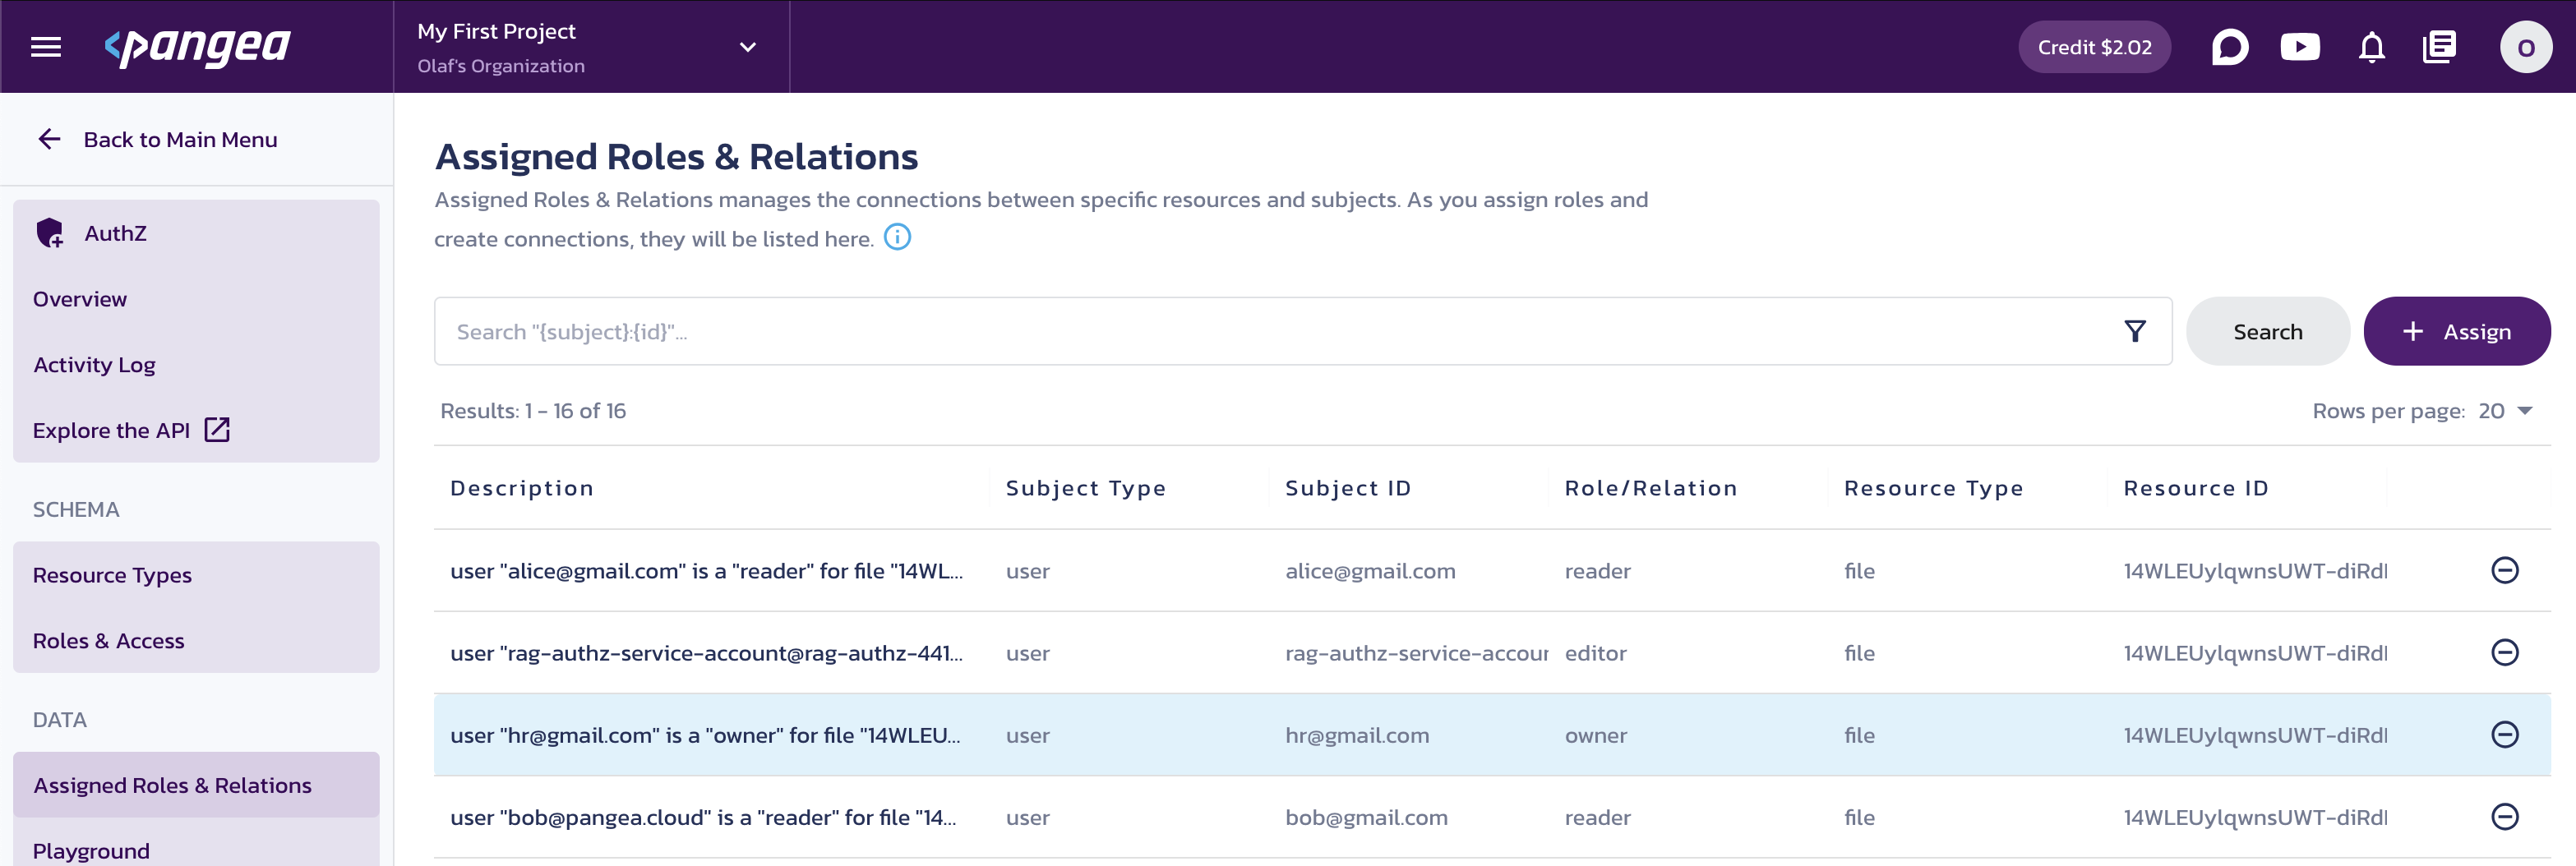
Task: Click the info icon after description
Action: click(x=897, y=237)
